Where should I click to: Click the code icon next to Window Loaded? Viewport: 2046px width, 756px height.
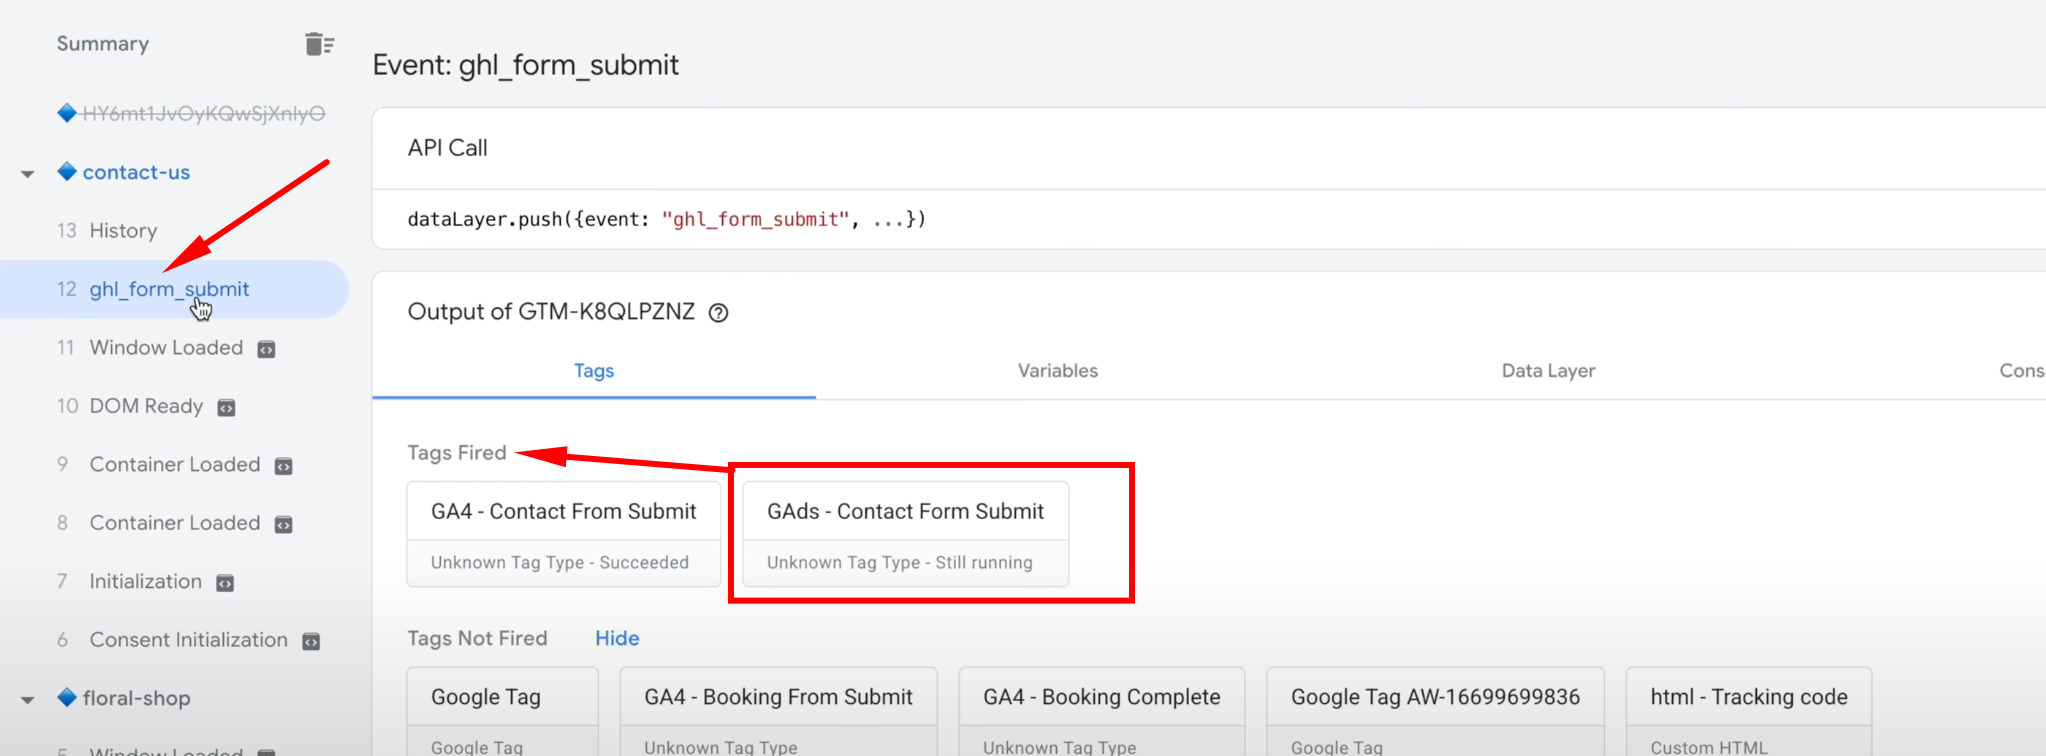point(266,349)
